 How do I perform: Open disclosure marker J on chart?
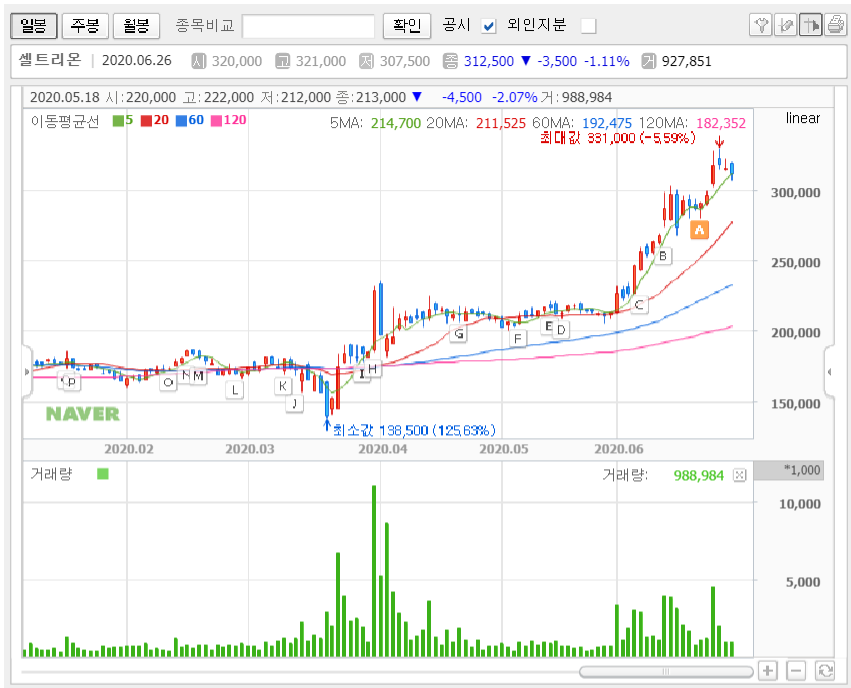point(294,403)
